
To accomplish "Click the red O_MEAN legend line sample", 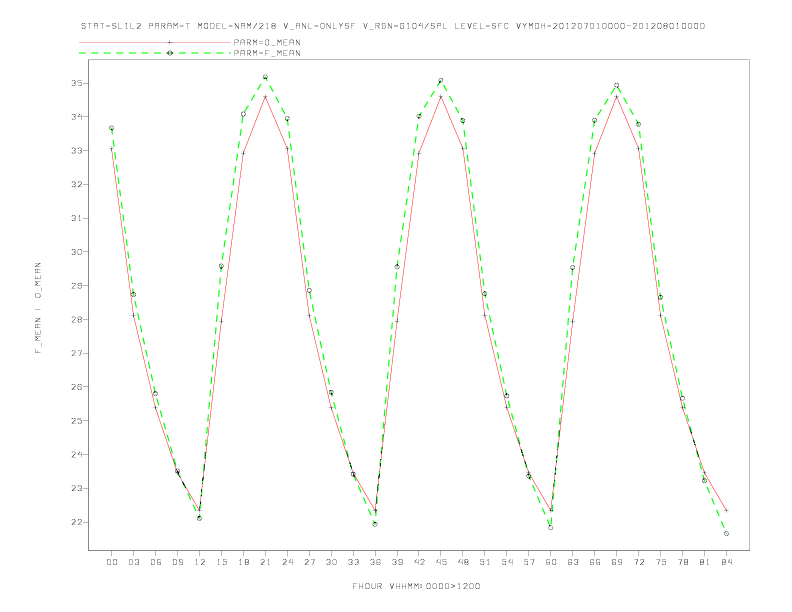I will [155, 42].
